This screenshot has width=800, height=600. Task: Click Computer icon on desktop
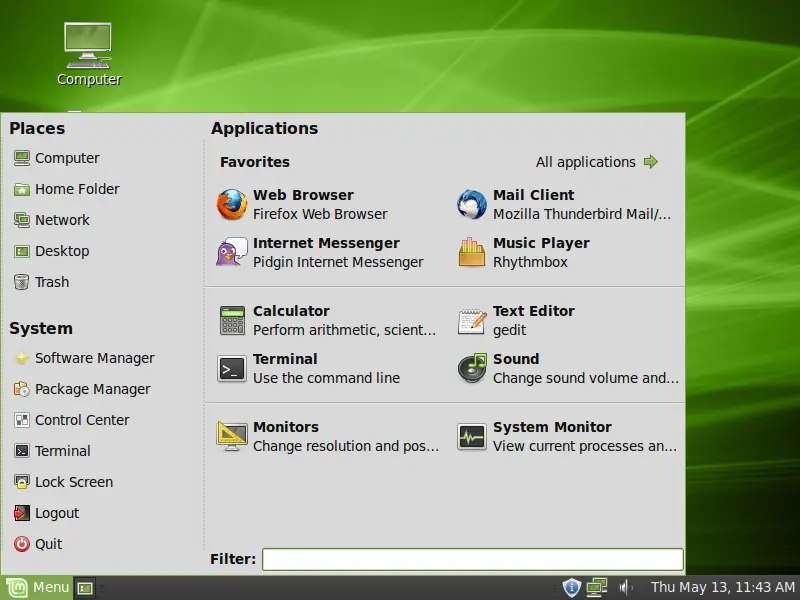pos(88,45)
